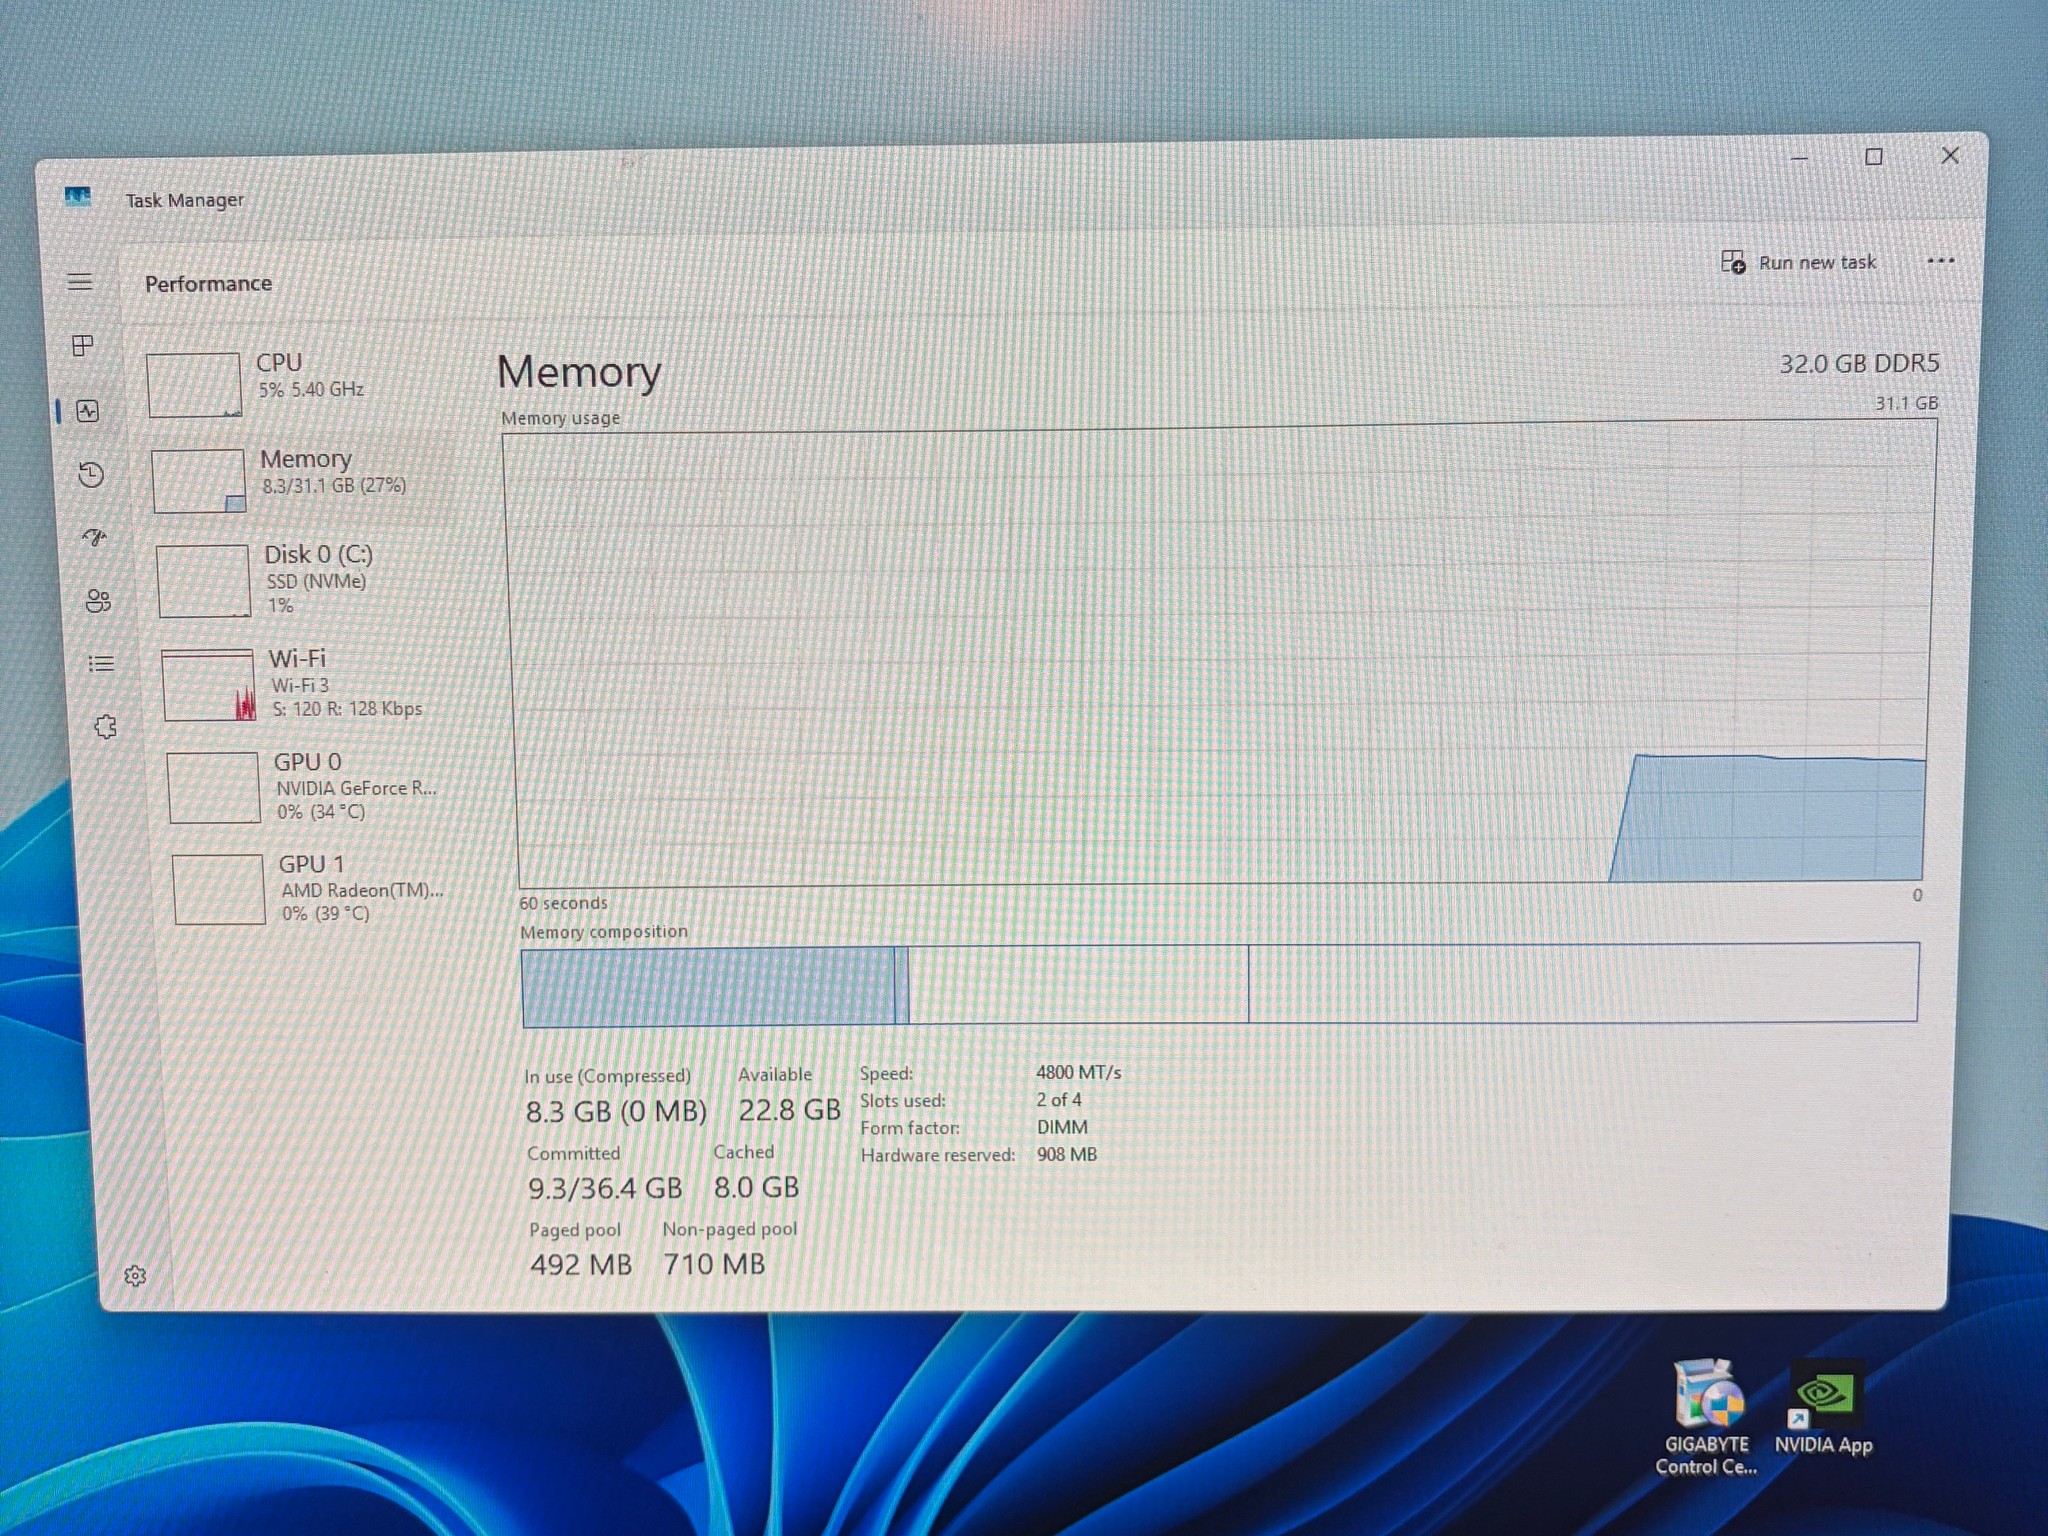Click the Run new task button

click(x=1798, y=262)
